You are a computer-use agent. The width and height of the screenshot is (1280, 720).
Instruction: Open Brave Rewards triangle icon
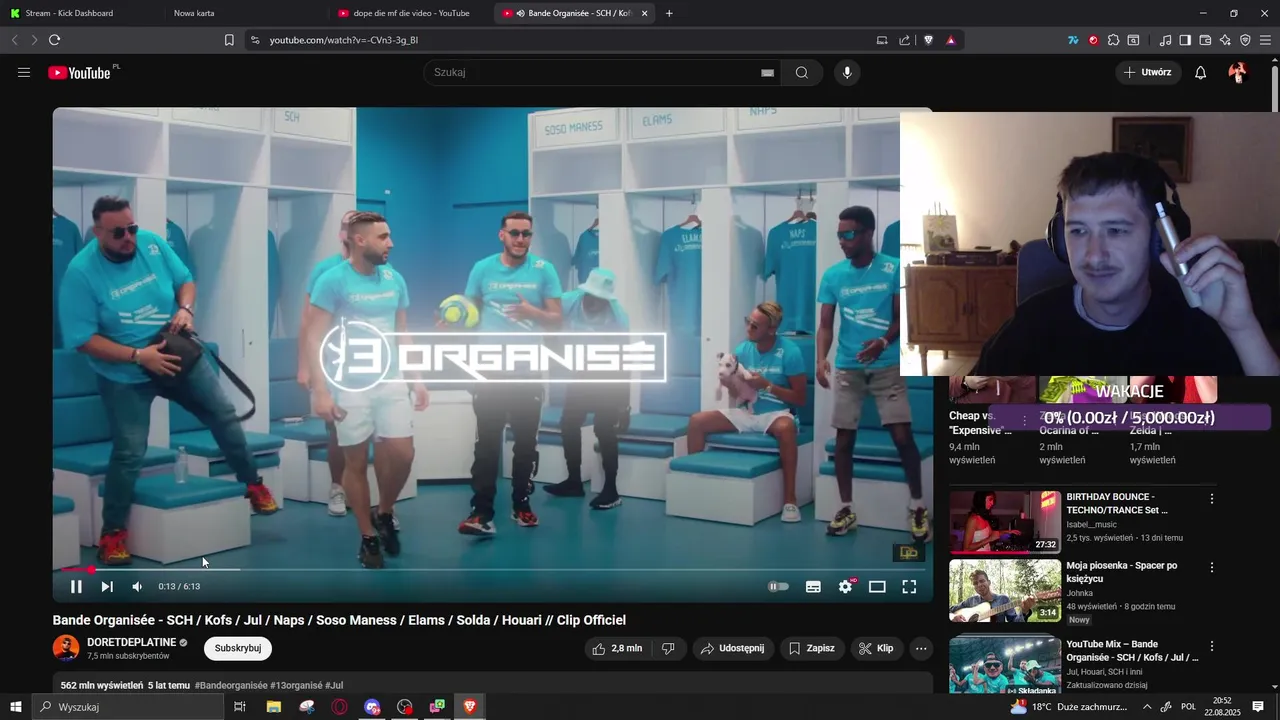[x=950, y=40]
